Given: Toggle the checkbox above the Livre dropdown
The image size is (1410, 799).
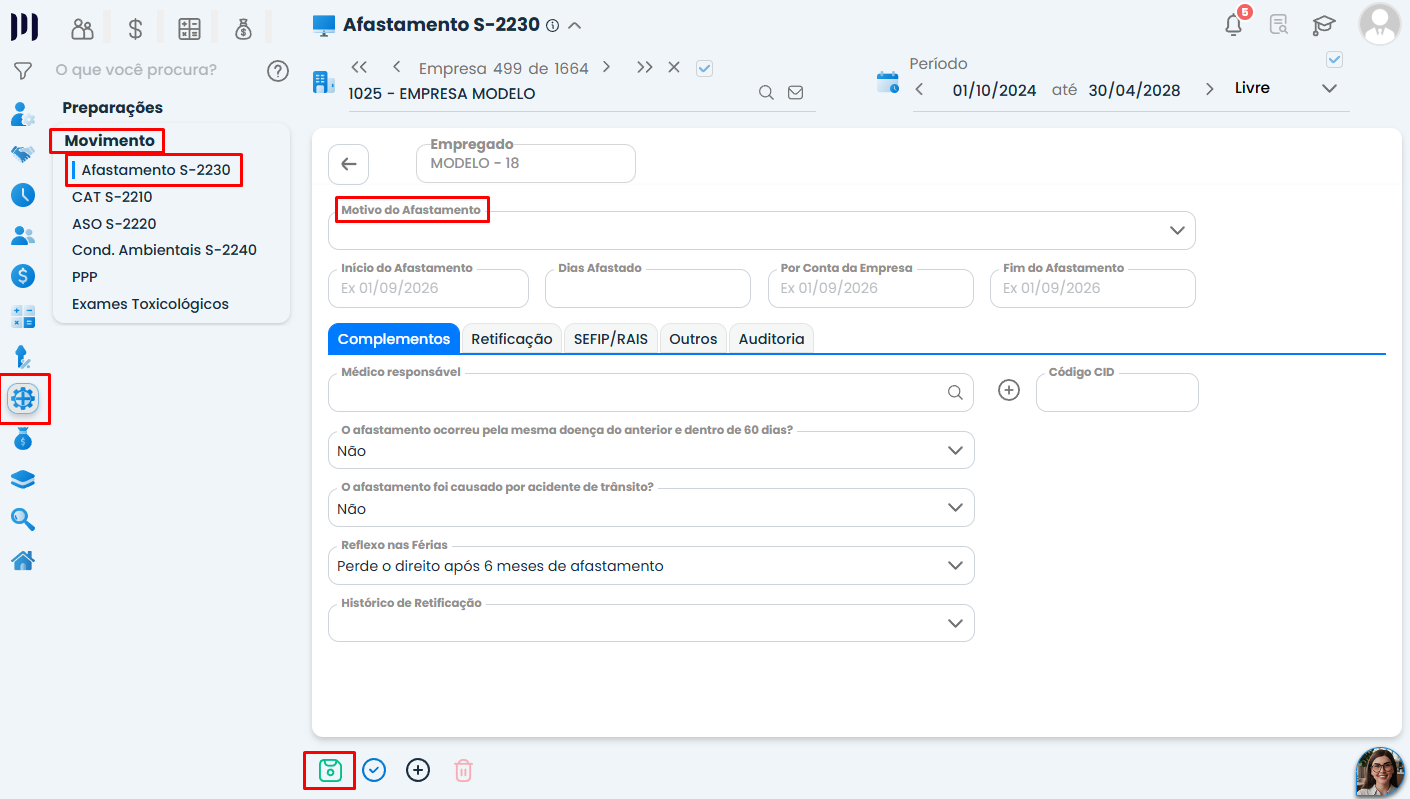Looking at the screenshot, I should point(1334,60).
